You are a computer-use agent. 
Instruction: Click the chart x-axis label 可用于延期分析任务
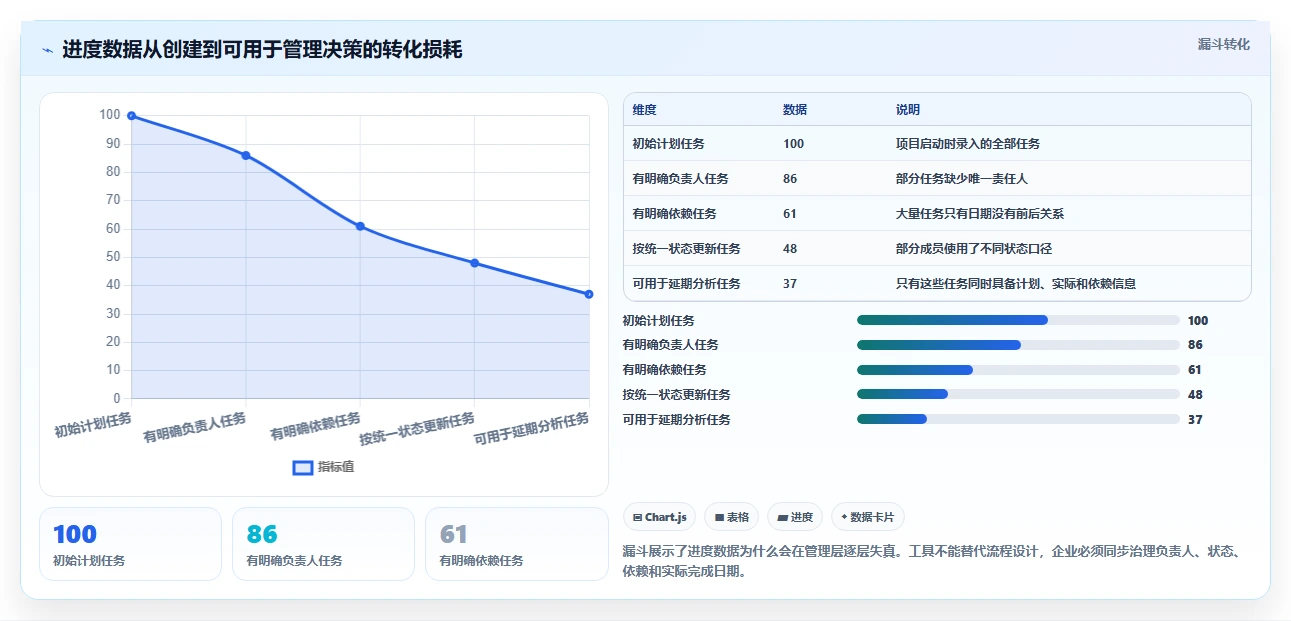532,430
